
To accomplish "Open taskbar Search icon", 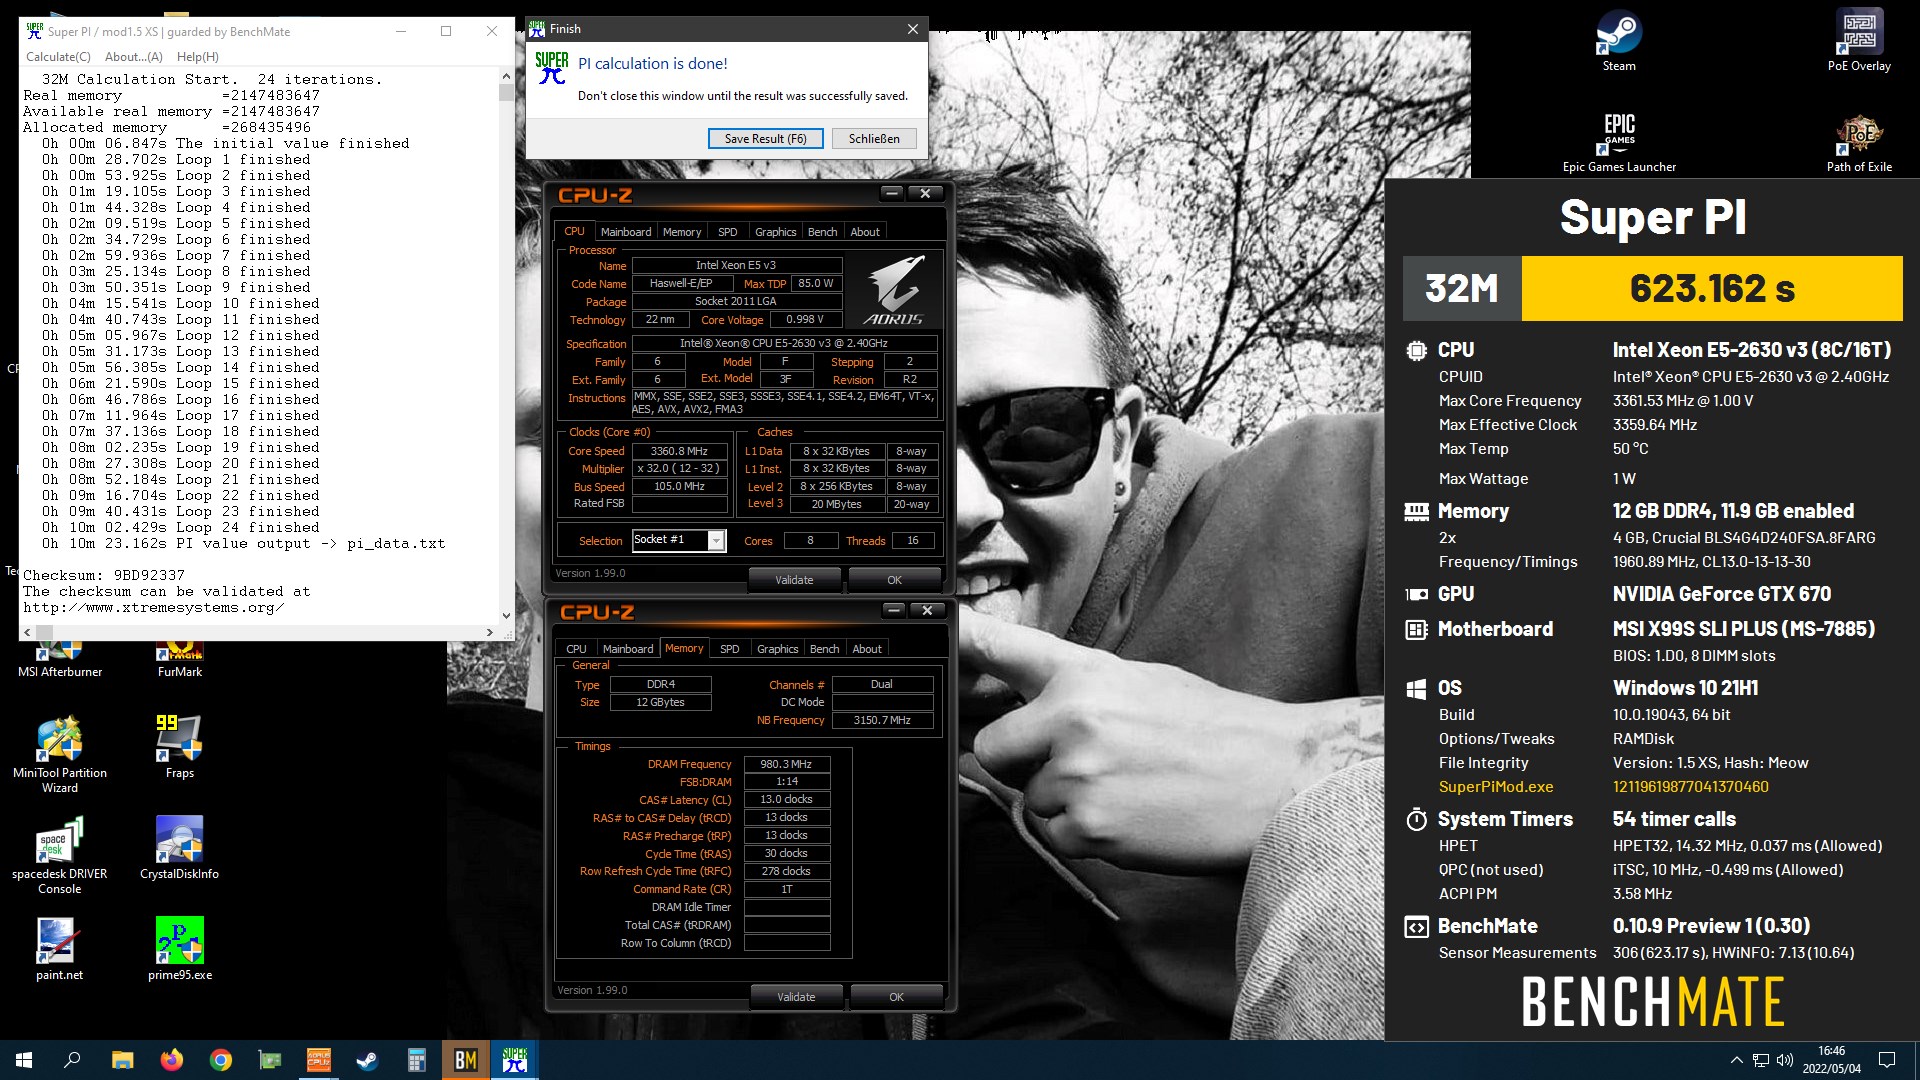I will (x=72, y=1060).
